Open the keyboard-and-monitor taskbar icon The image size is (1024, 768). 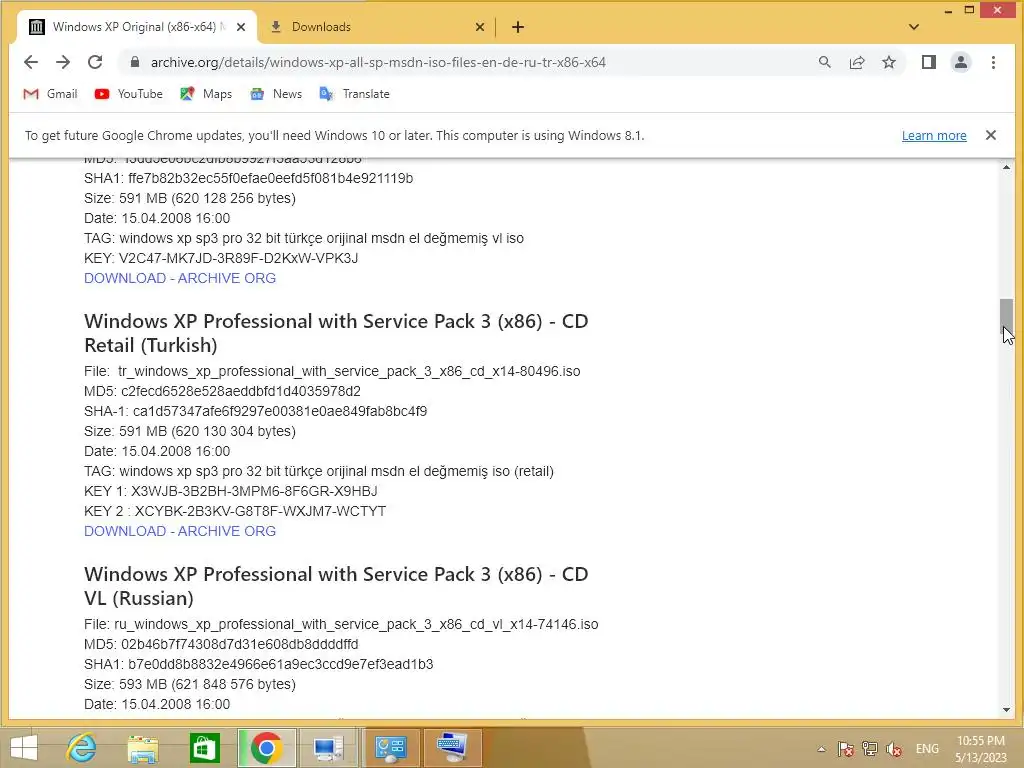click(x=452, y=748)
